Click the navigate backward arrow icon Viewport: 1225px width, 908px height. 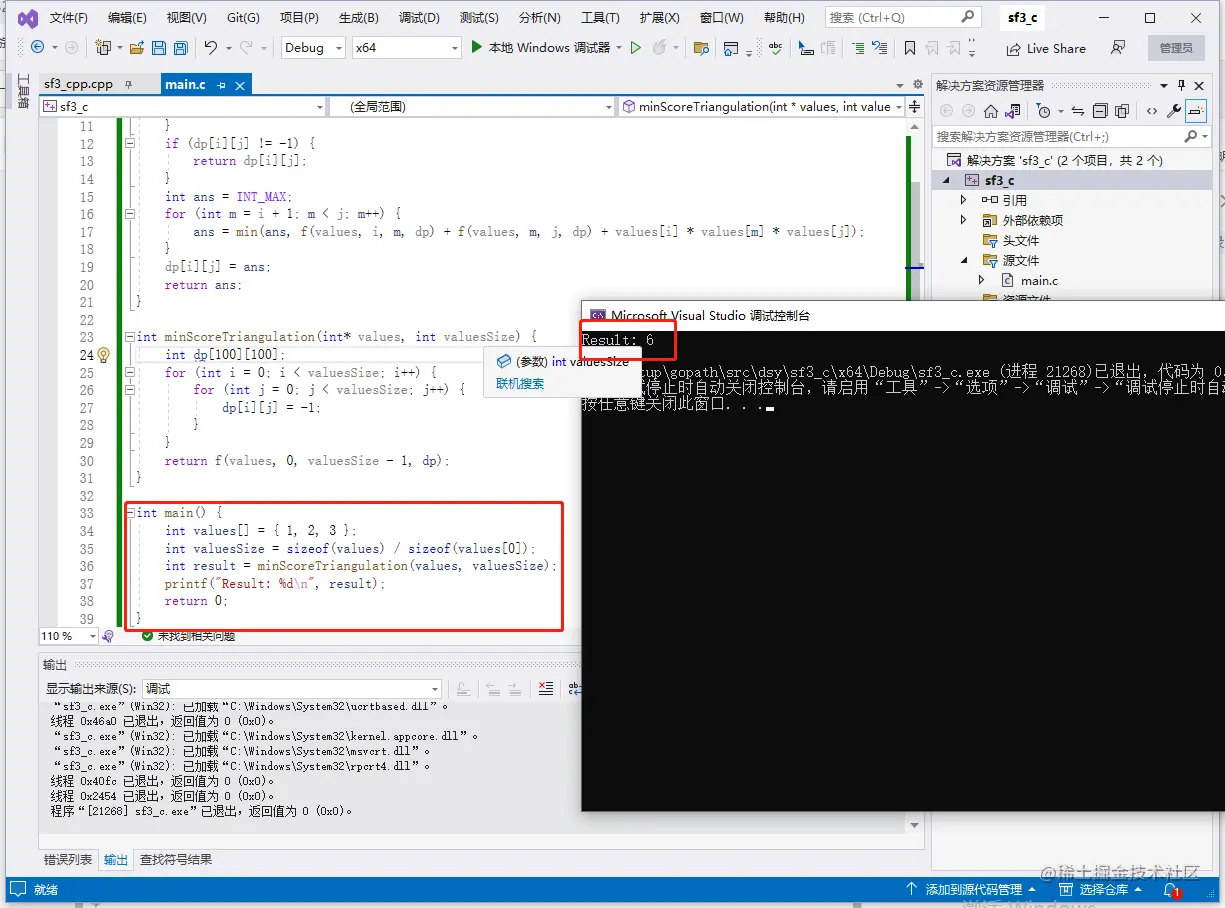pyautogui.click(x=37, y=47)
